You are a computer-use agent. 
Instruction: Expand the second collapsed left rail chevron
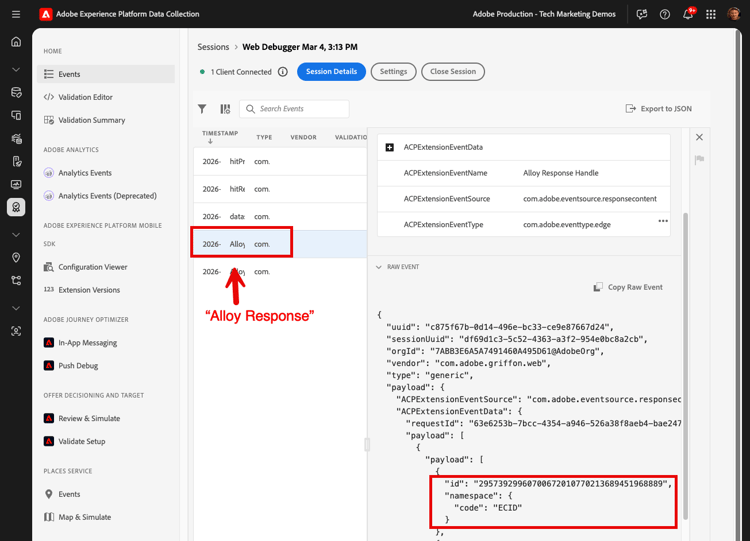pyautogui.click(x=16, y=235)
